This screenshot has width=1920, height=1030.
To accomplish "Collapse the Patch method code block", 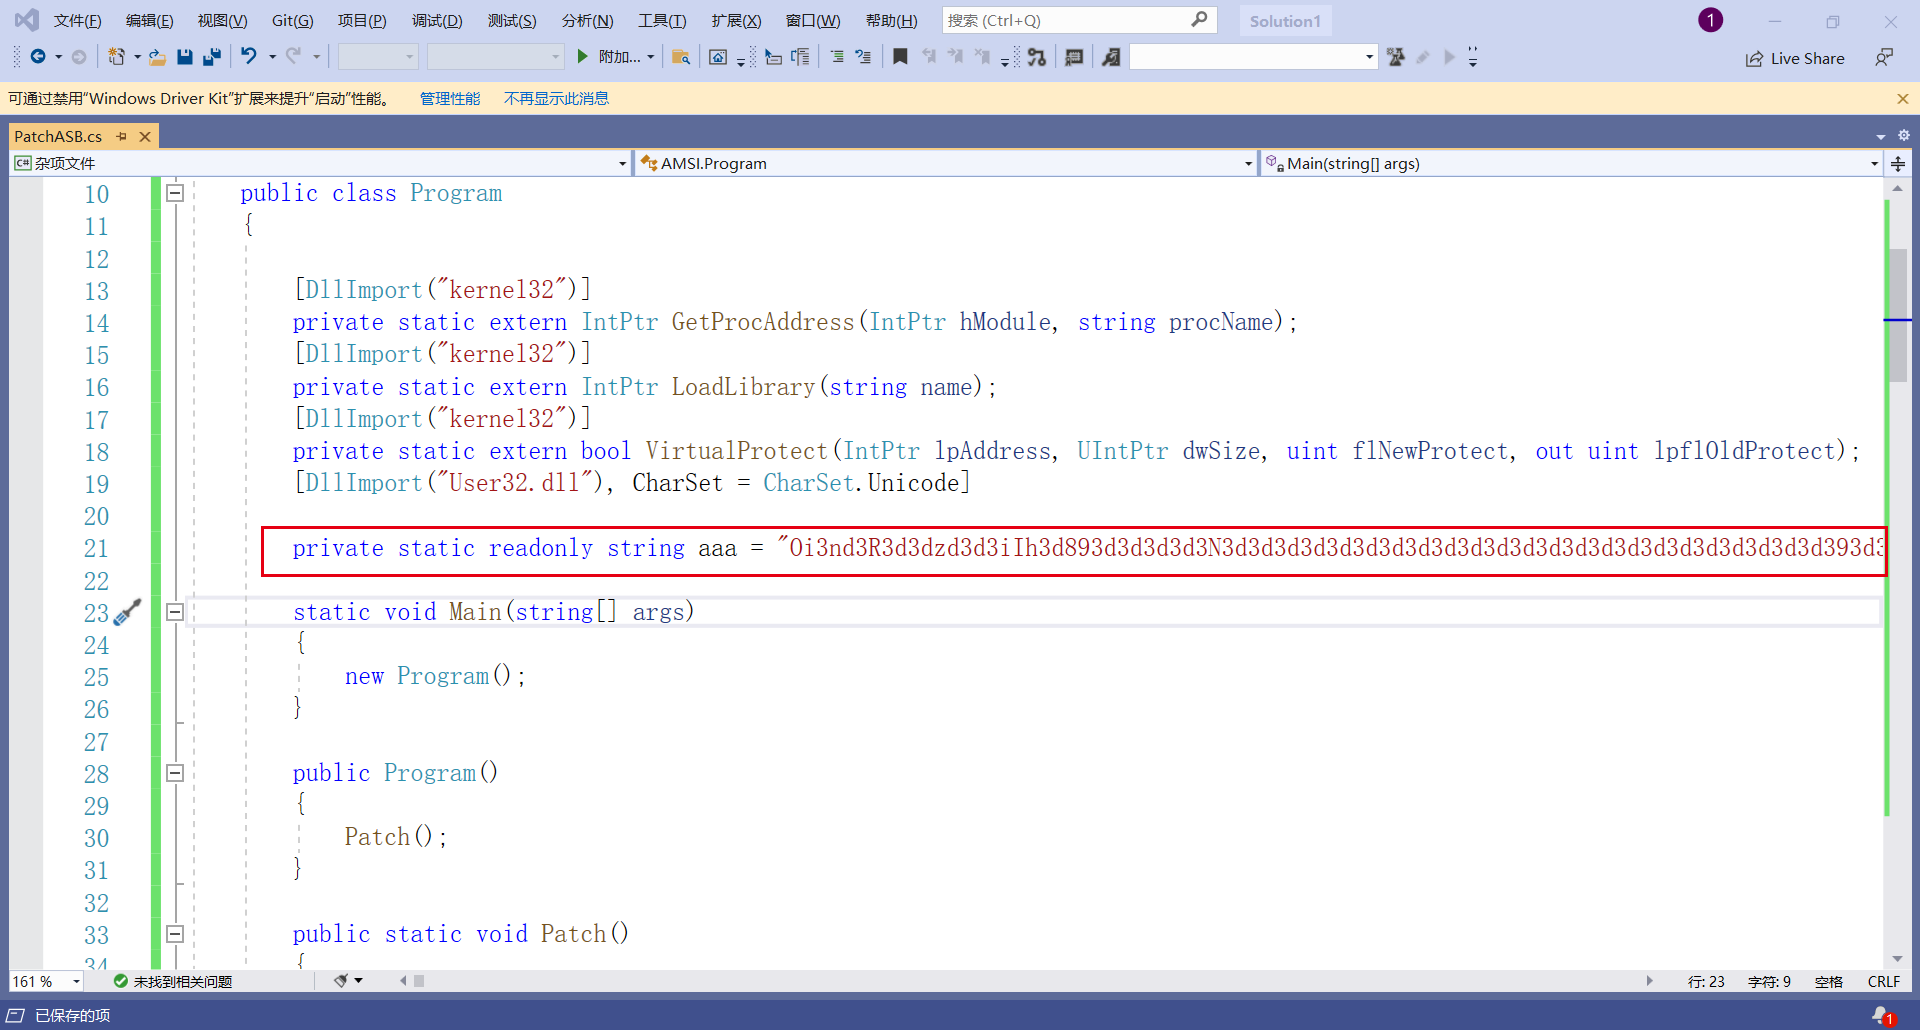I will [x=175, y=934].
